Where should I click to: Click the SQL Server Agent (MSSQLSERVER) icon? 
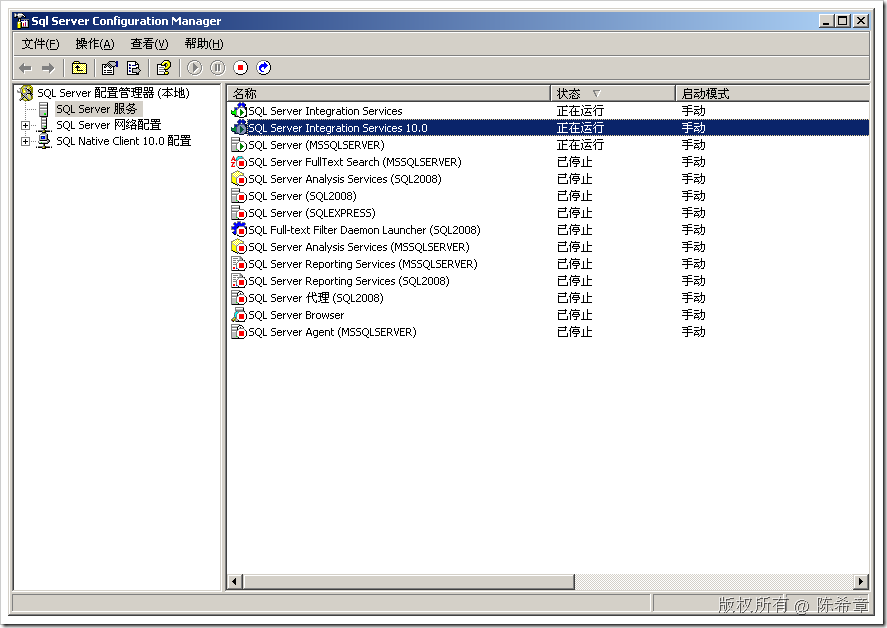[239, 332]
